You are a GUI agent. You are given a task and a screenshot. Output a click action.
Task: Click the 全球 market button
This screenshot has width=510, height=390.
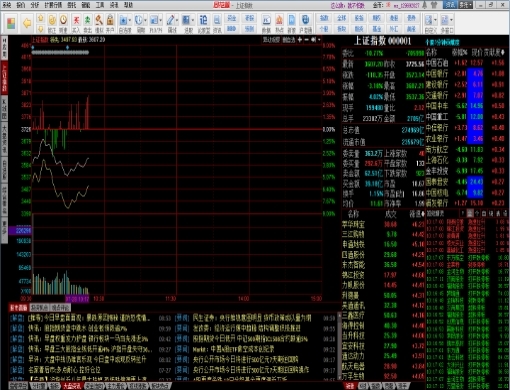click(x=341, y=18)
